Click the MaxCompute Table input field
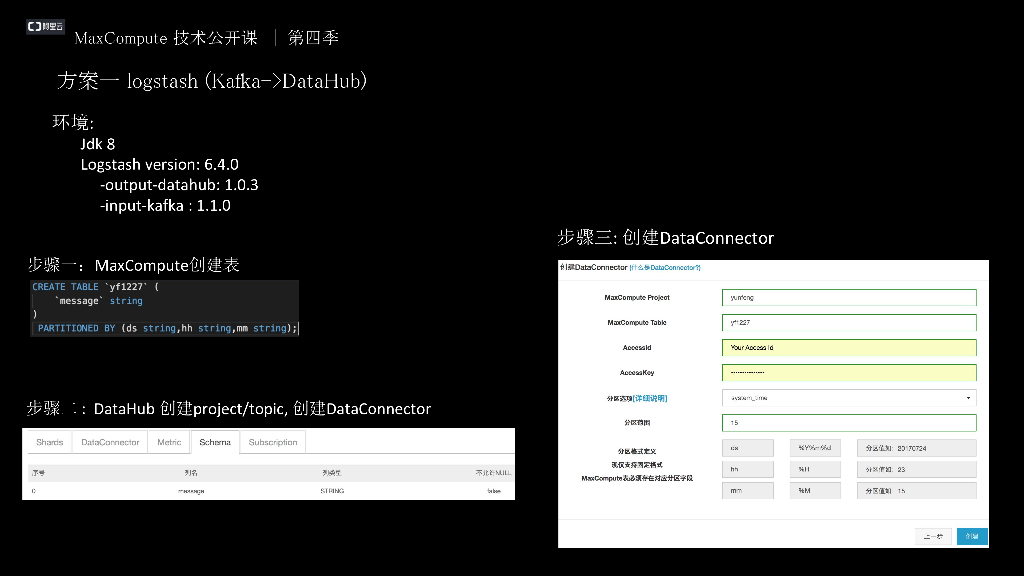Image resolution: width=1024 pixels, height=576 pixels. [x=849, y=323]
